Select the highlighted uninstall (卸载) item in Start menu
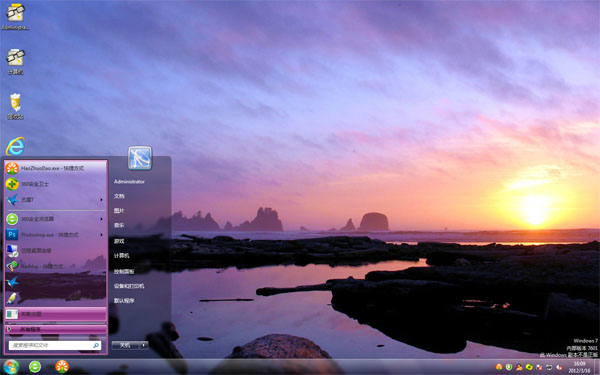The width and height of the screenshot is (600, 375). (x=56, y=314)
